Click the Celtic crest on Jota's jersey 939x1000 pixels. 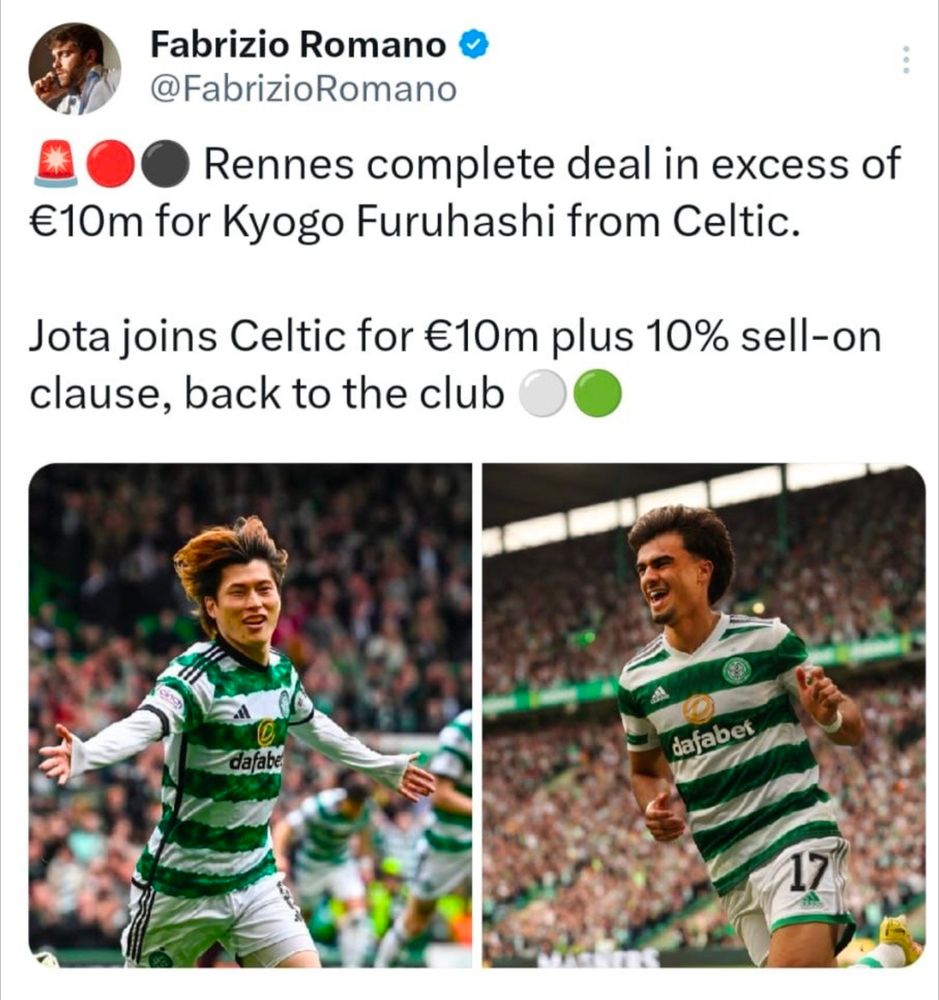(x=737, y=671)
